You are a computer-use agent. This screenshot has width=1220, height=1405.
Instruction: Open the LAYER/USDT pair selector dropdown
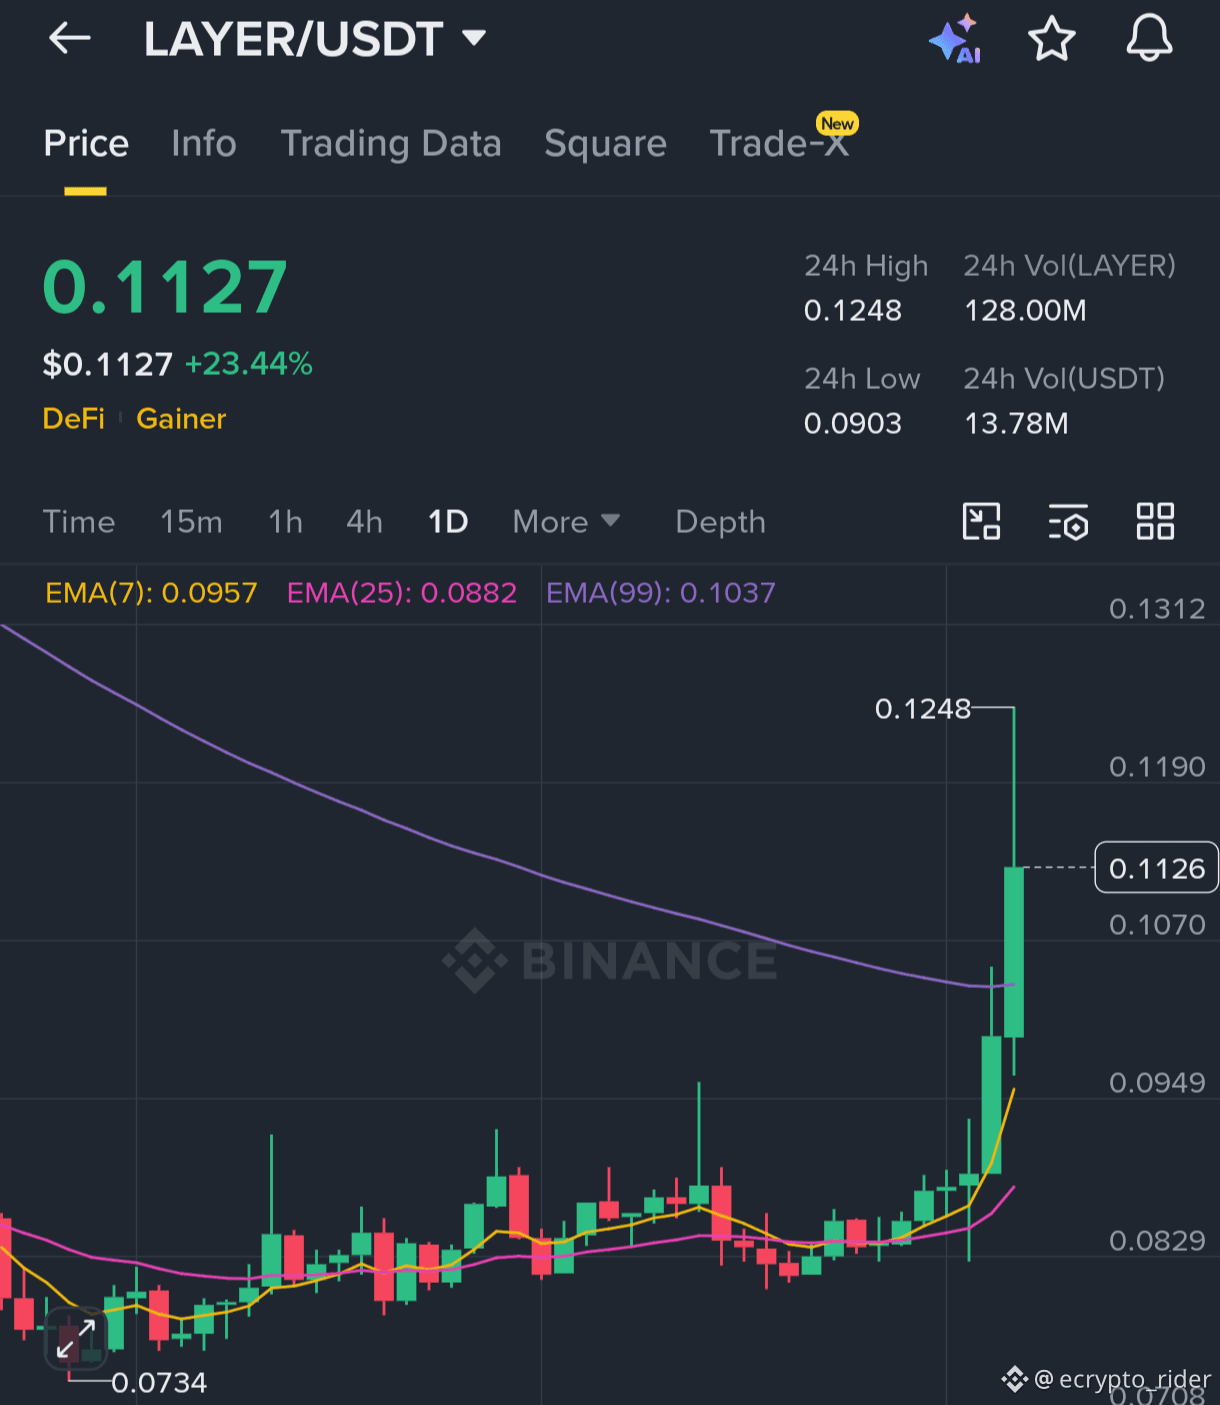(x=315, y=39)
